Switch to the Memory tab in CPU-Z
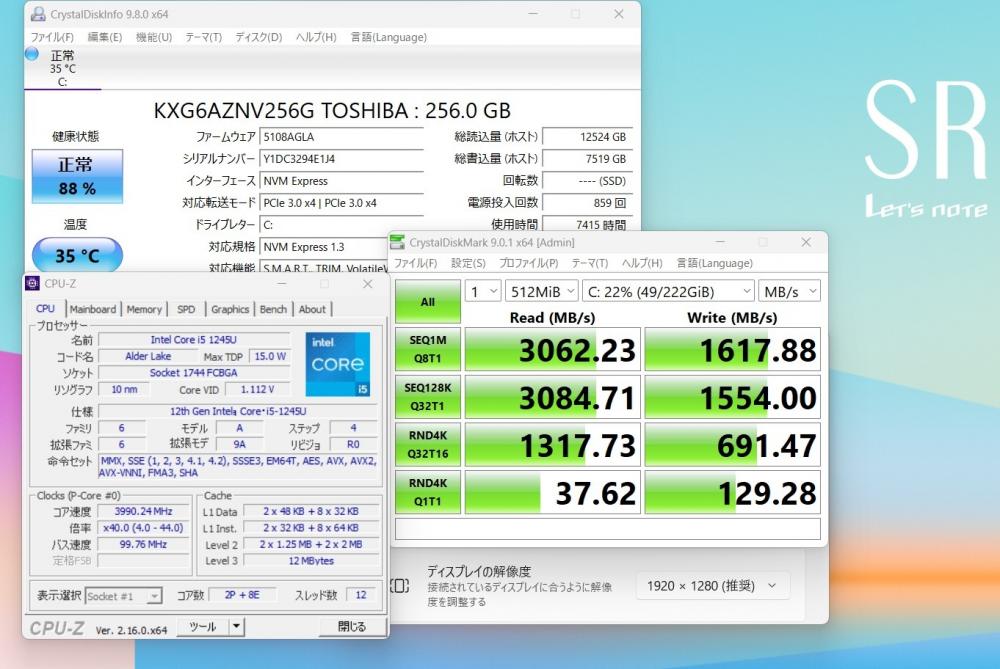 144,309
